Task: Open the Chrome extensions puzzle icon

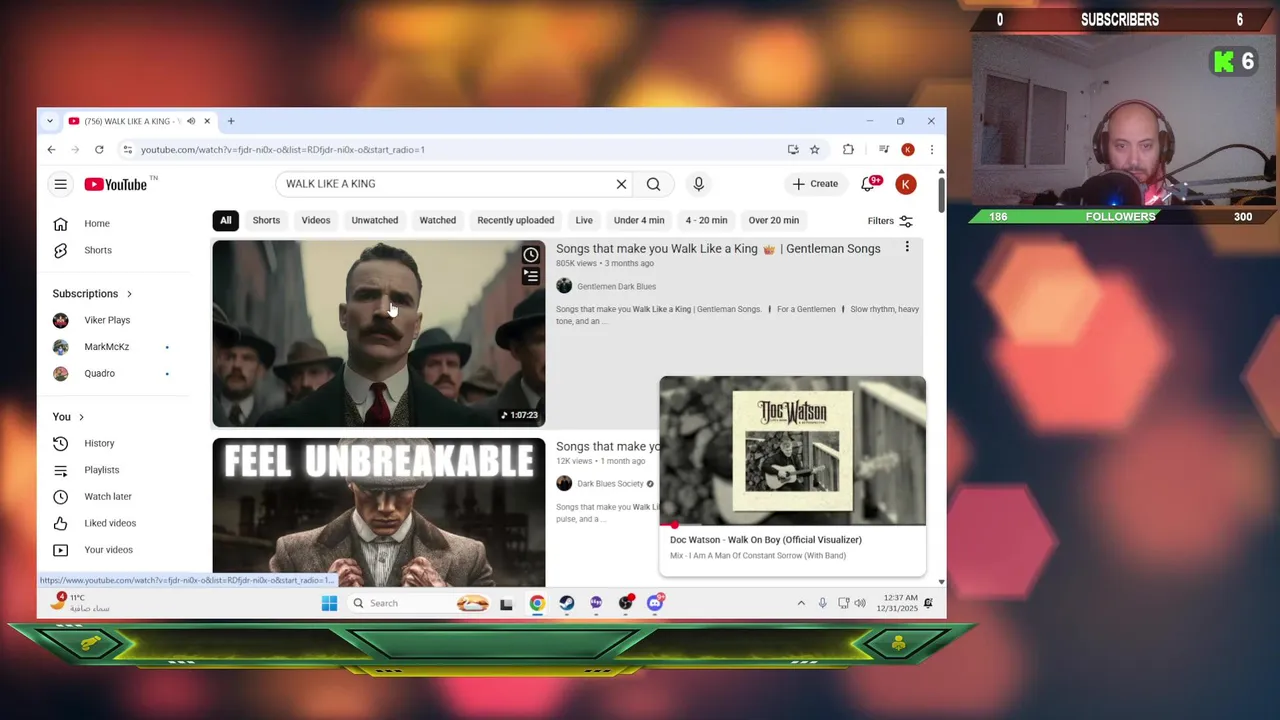Action: (848, 150)
